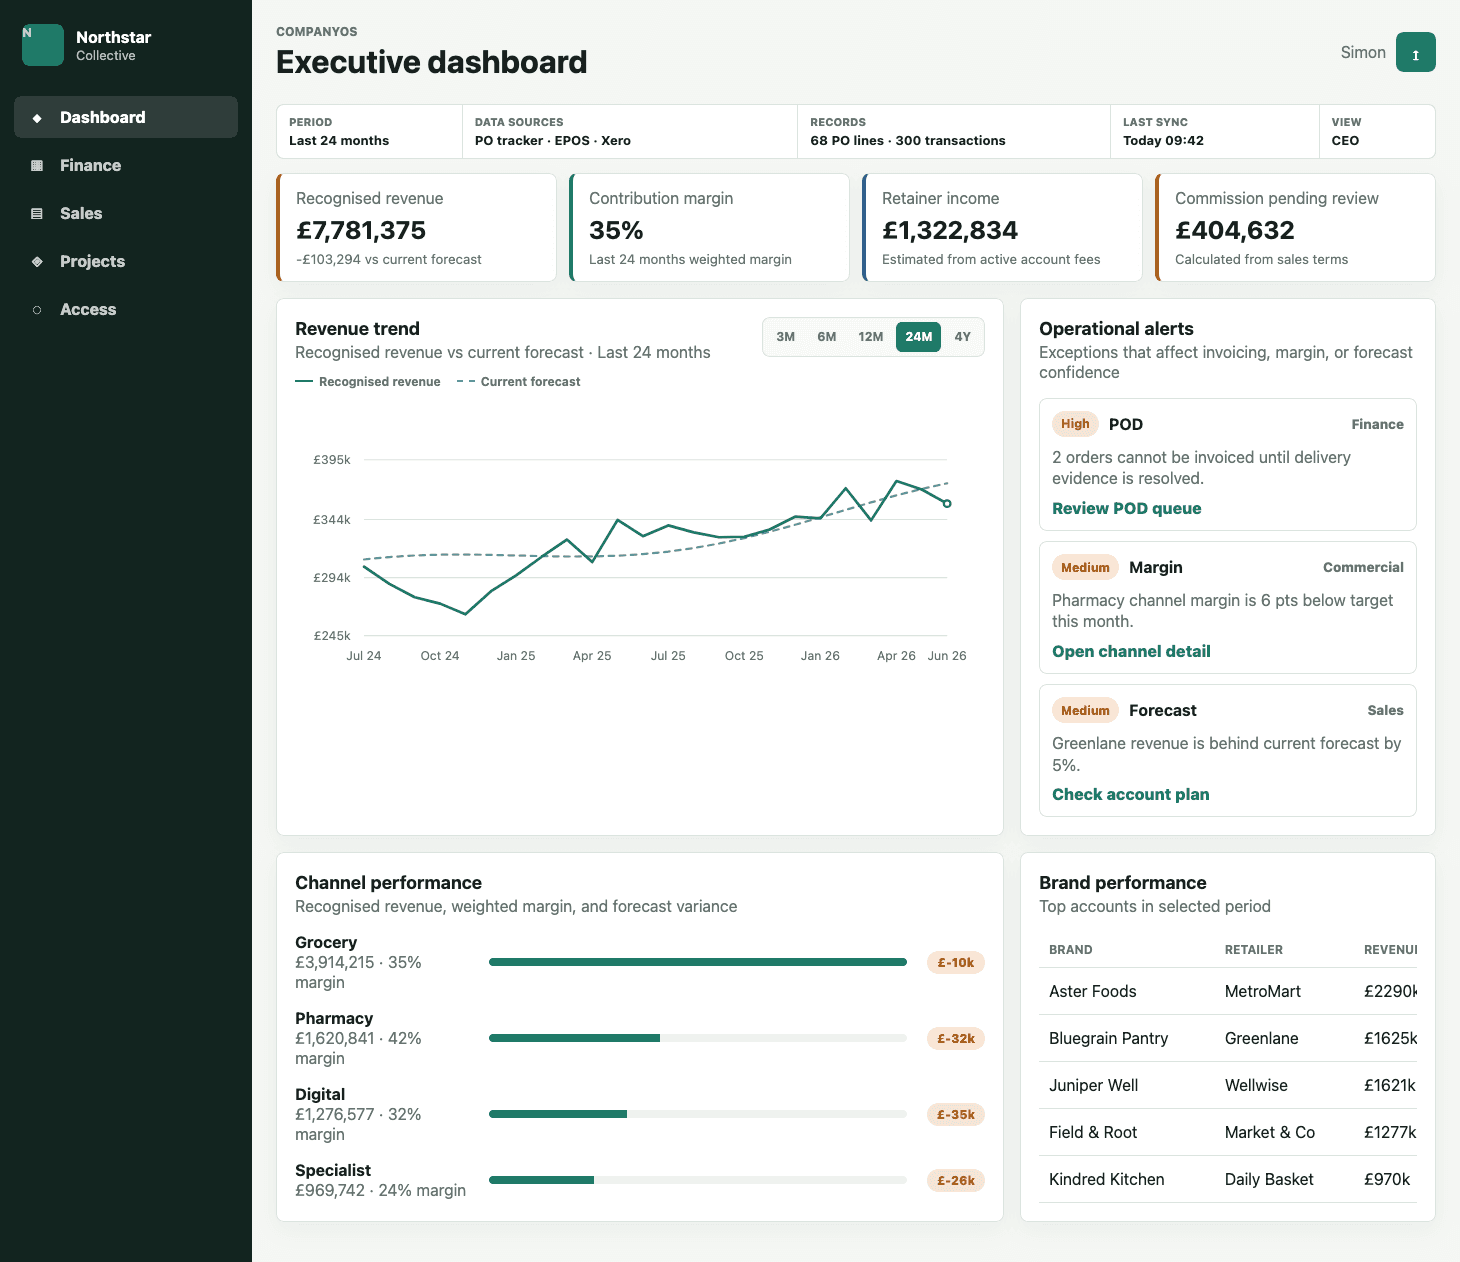Click the Sales list icon in the sidebar
This screenshot has width=1460, height=1262.
[37, 214]
